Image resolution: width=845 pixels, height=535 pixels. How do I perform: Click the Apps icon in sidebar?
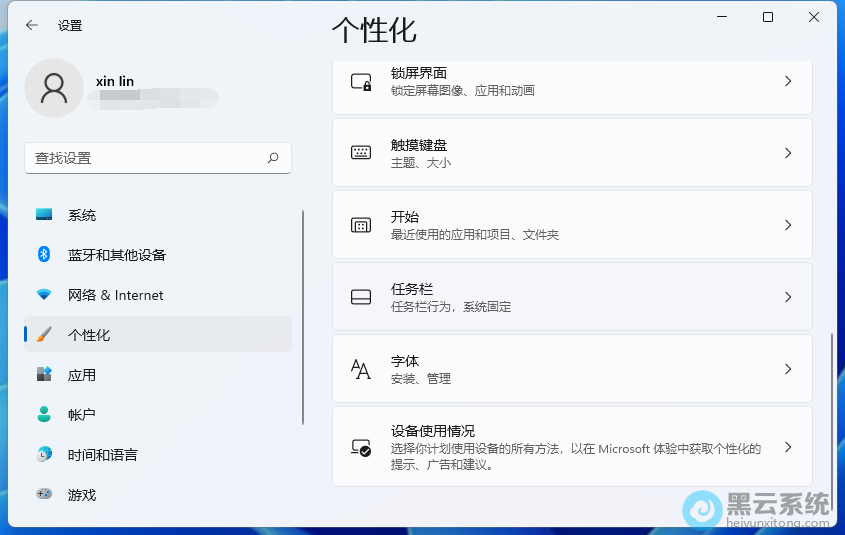pyautogui.click(x=44, y=375)
